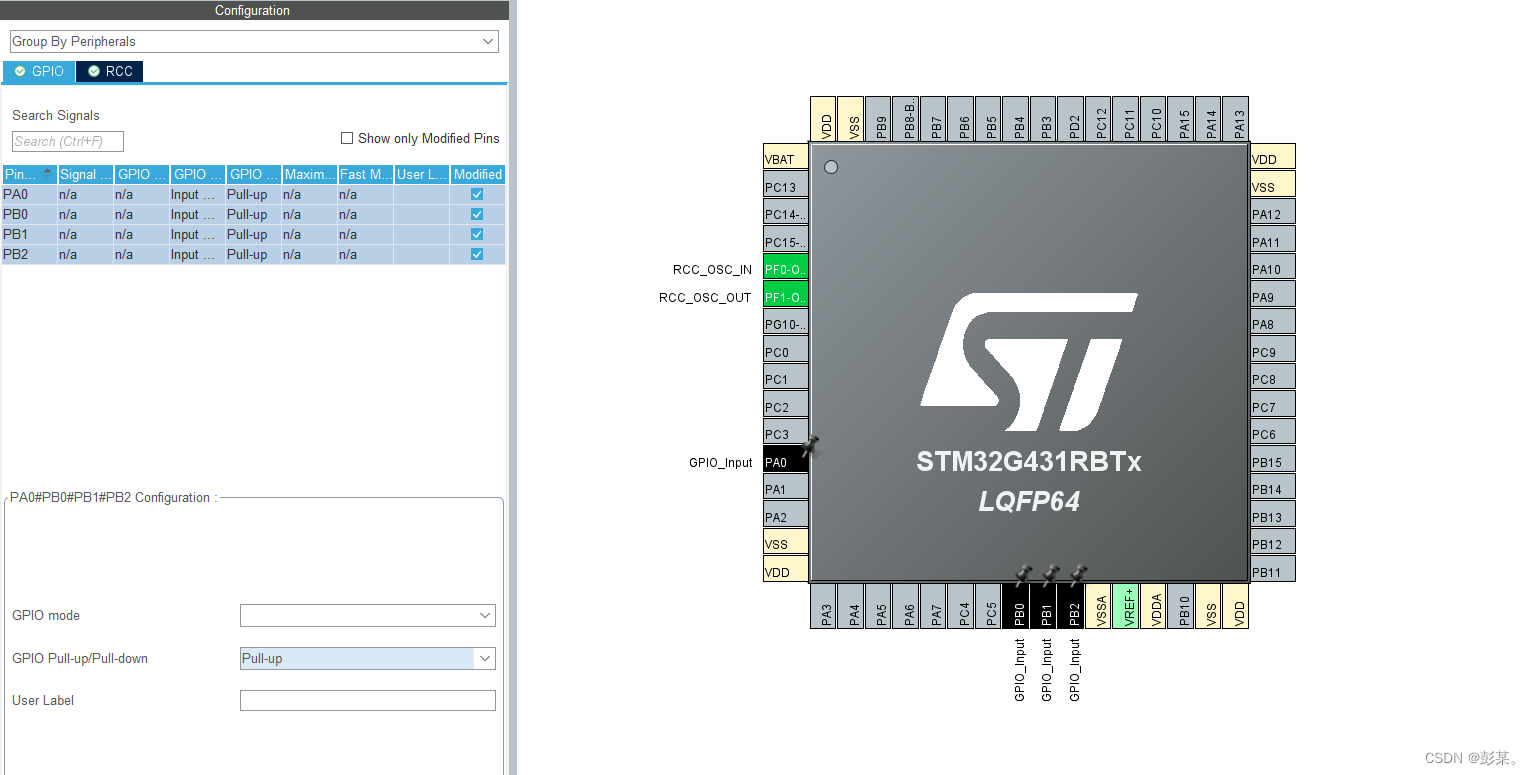The height and width of the screenshot is (775, 1530).
Task: Sort the table by the Signal column
Action: click(85, 174)
